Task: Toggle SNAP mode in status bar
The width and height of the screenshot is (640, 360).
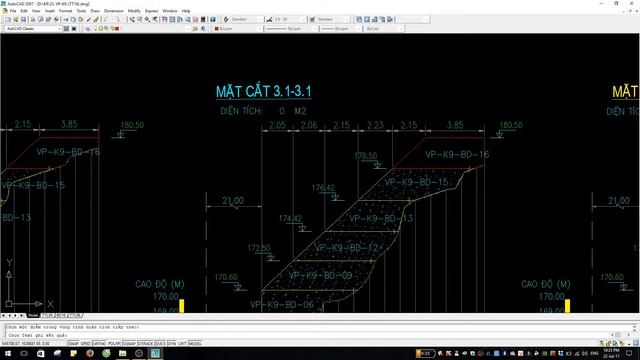Action: pos(73,344)
